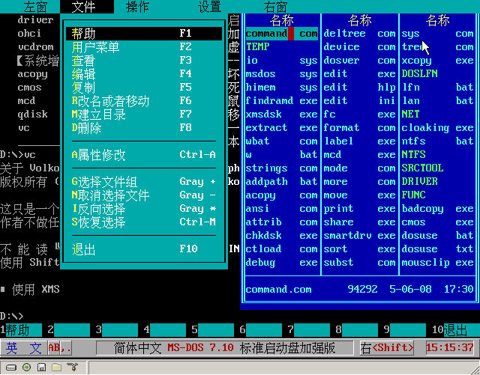Choose 查看 F3 in file menu
The height and width of the screenshot is (375, 480).
pyautogui.click(x=144, y=60)
